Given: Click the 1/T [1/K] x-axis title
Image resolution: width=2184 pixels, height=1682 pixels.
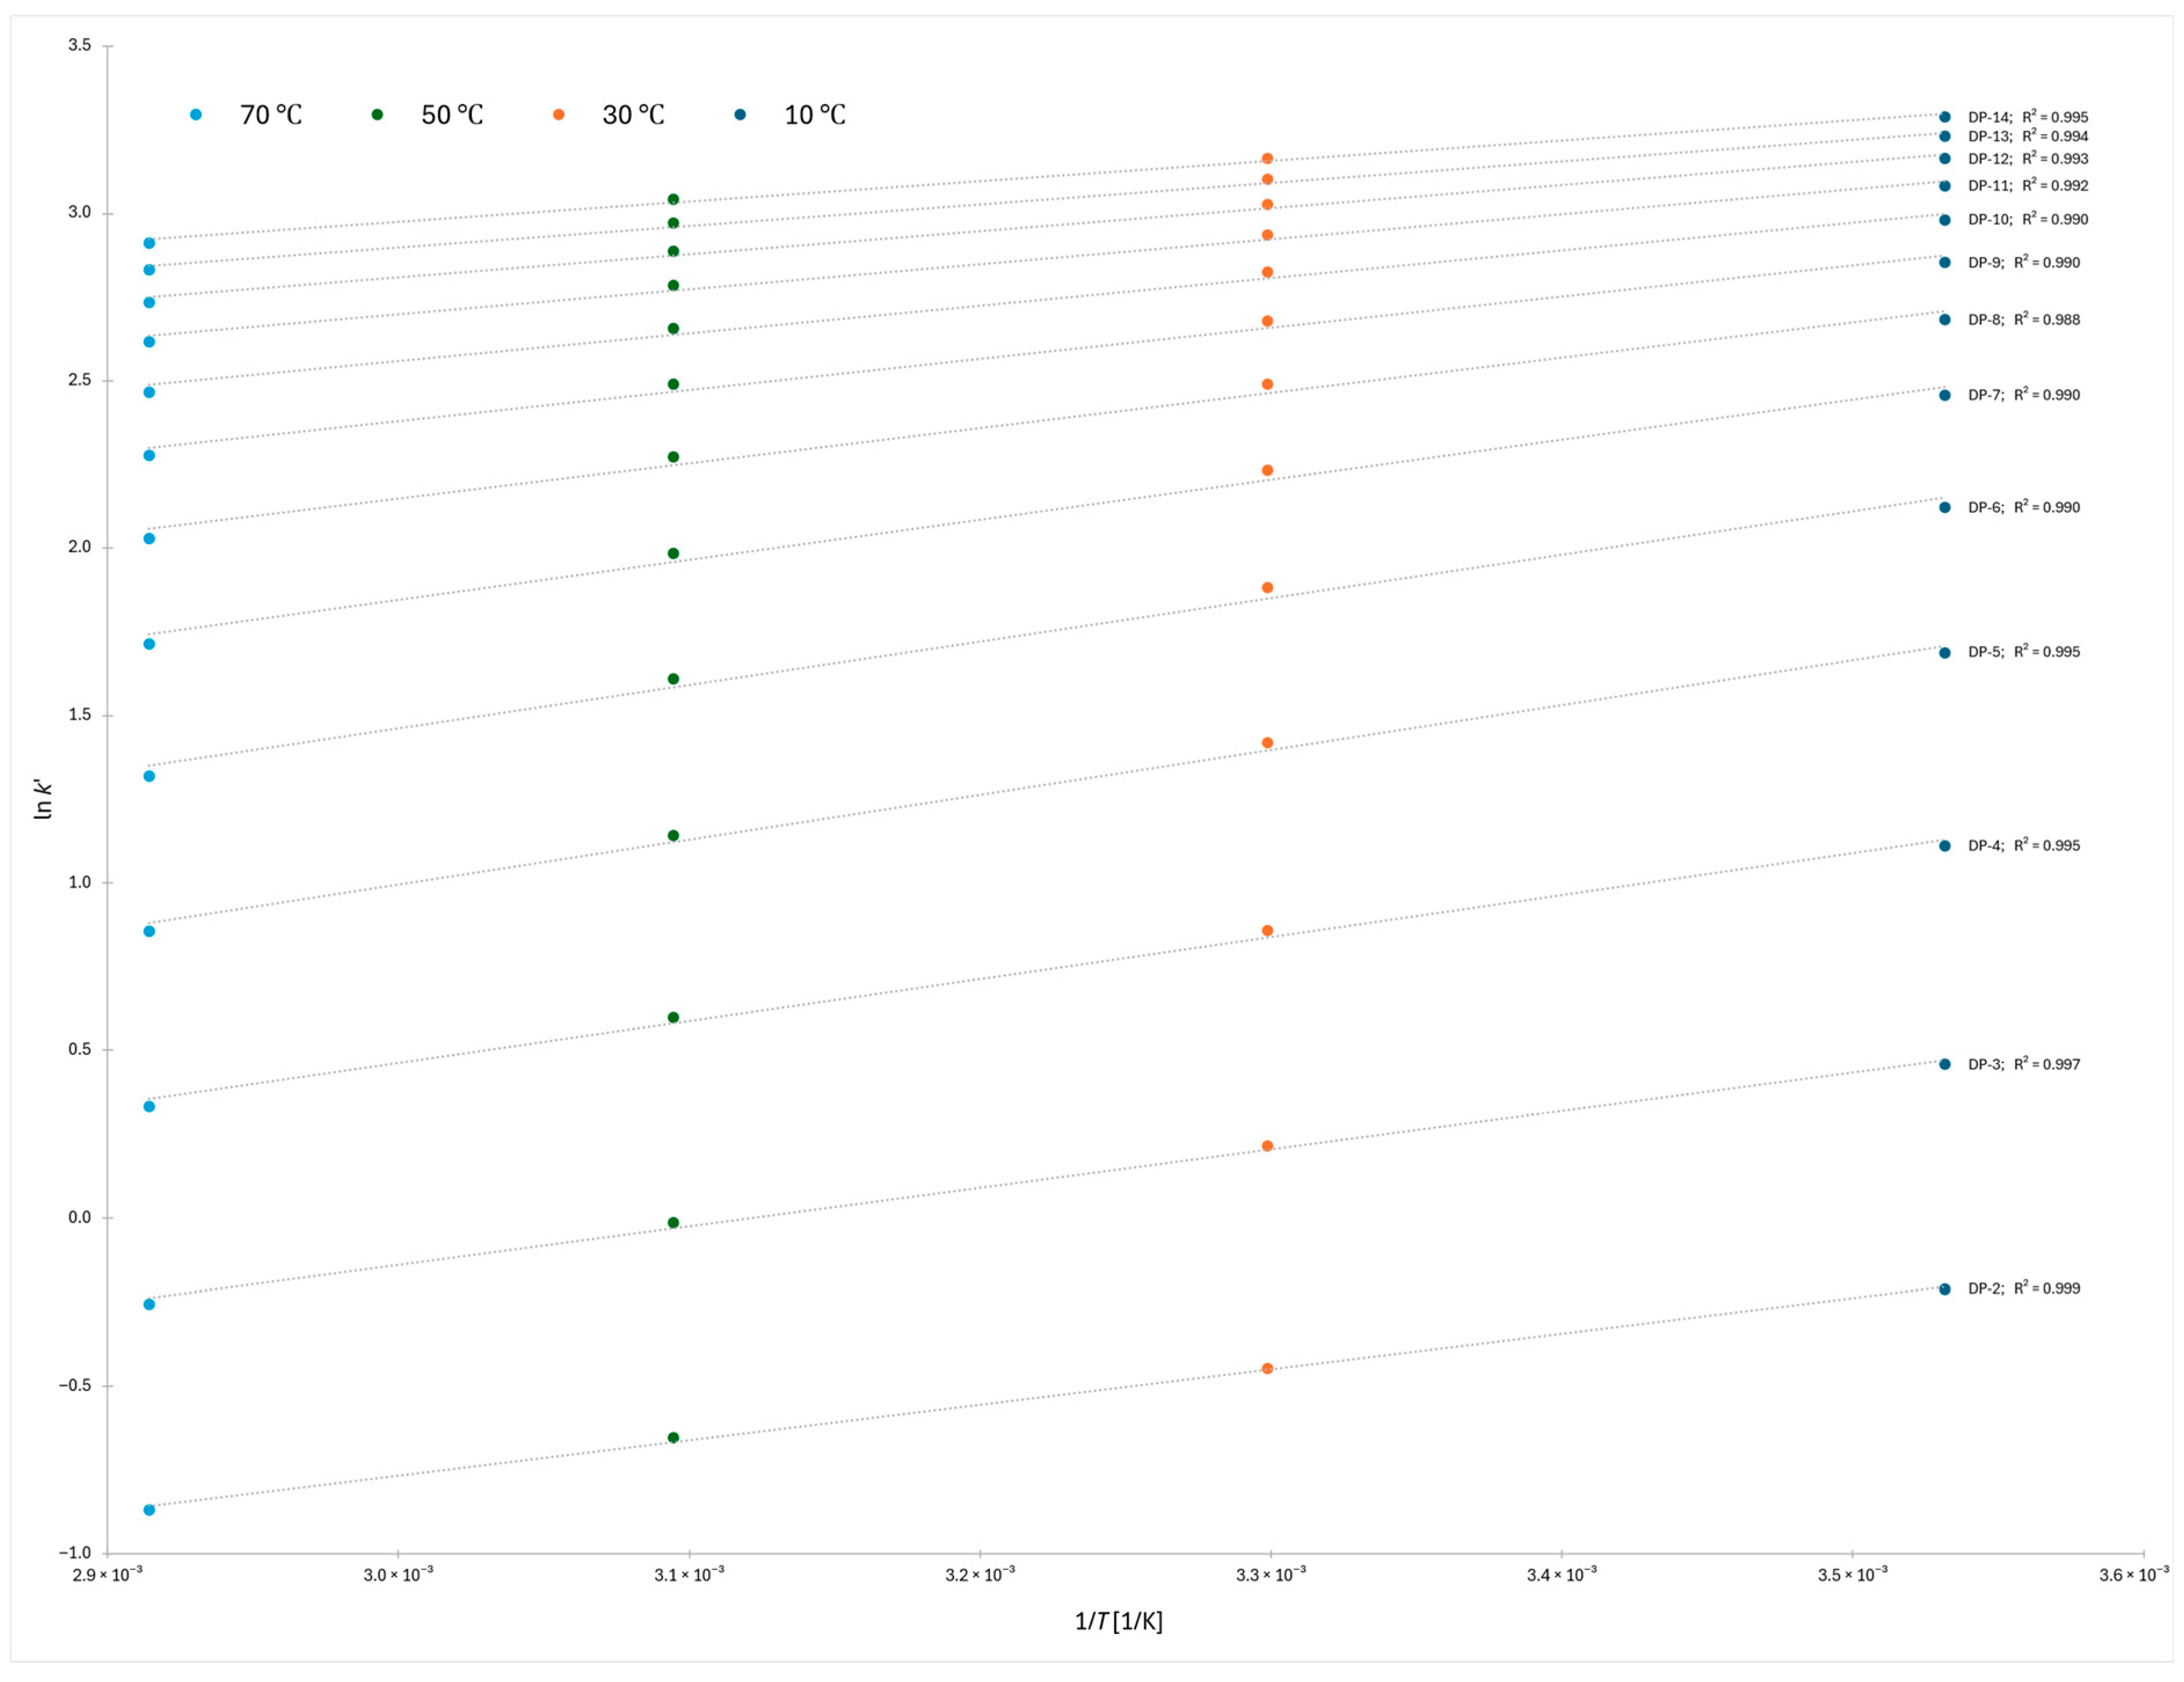Looking at the screenshot, I should tap(1118, 1621).
